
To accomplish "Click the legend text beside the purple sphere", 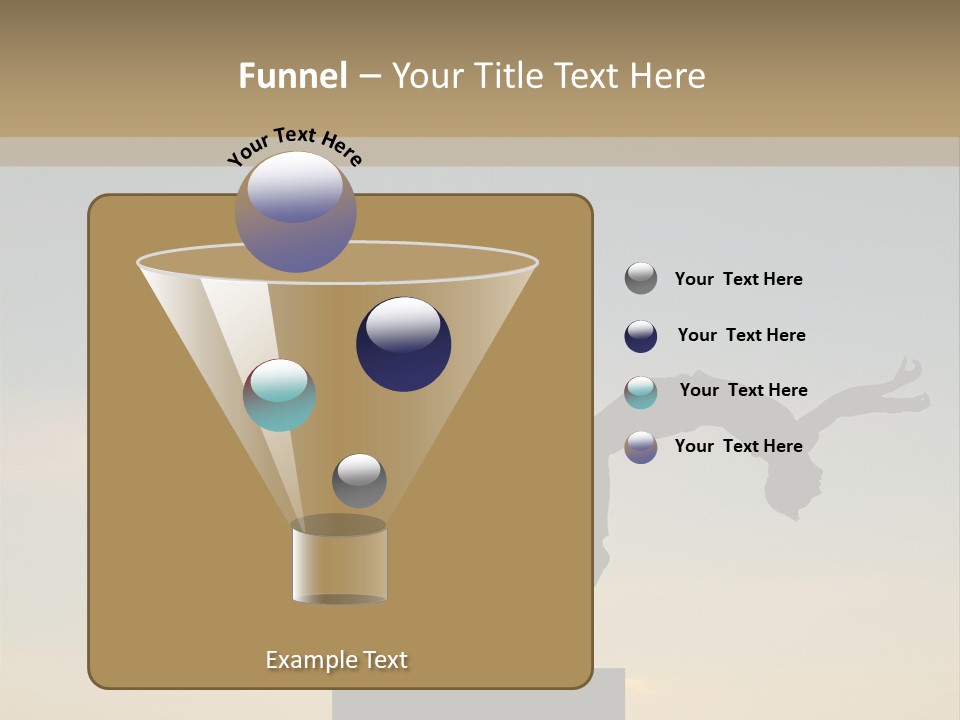I will (738, 446).
